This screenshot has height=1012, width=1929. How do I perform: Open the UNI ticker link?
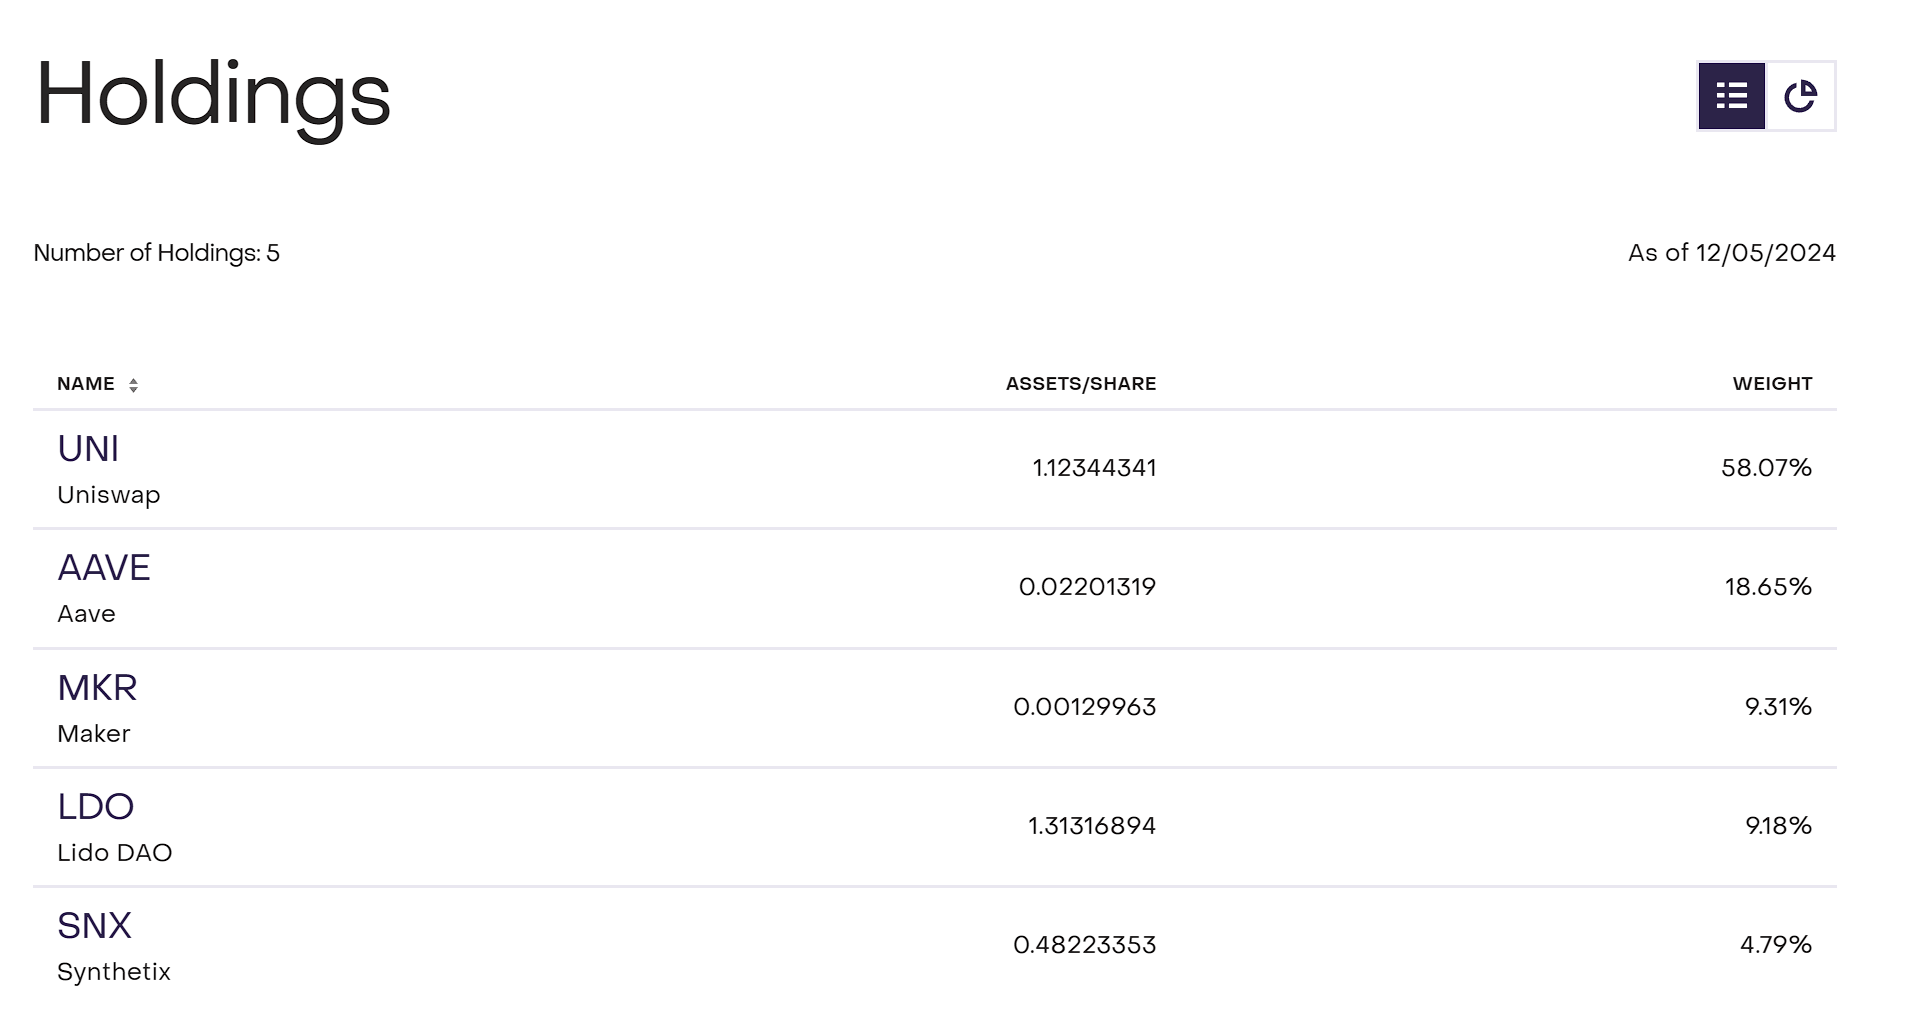coord(88,449)
